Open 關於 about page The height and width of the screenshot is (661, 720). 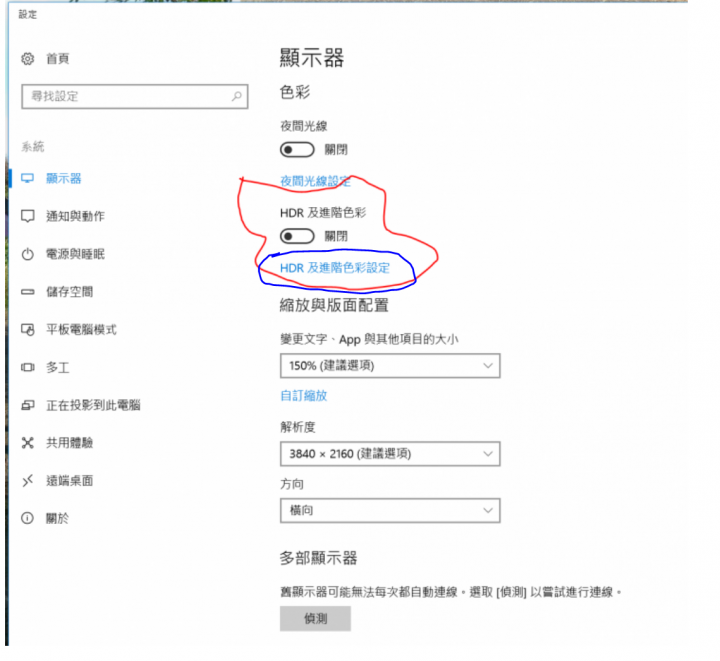click(57, 518)
